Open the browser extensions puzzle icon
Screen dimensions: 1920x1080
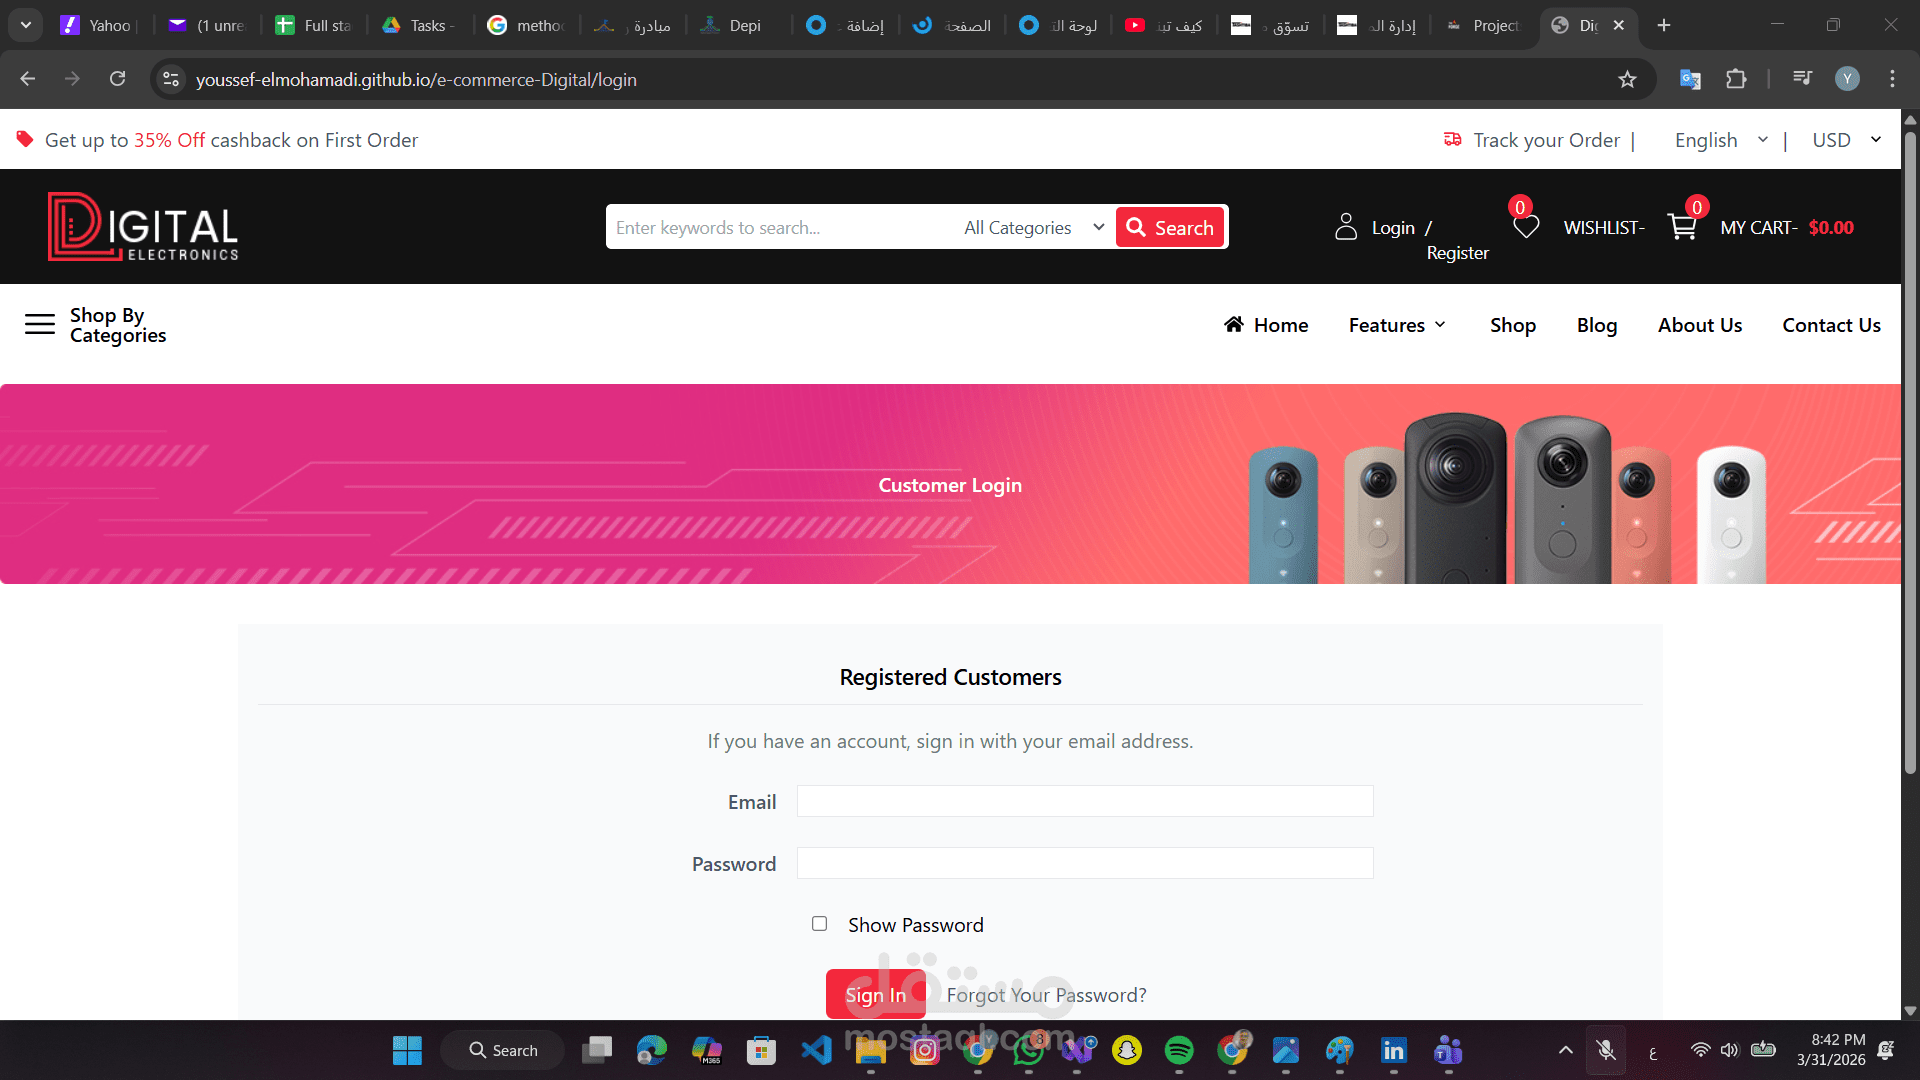(x=1736, y=79)
